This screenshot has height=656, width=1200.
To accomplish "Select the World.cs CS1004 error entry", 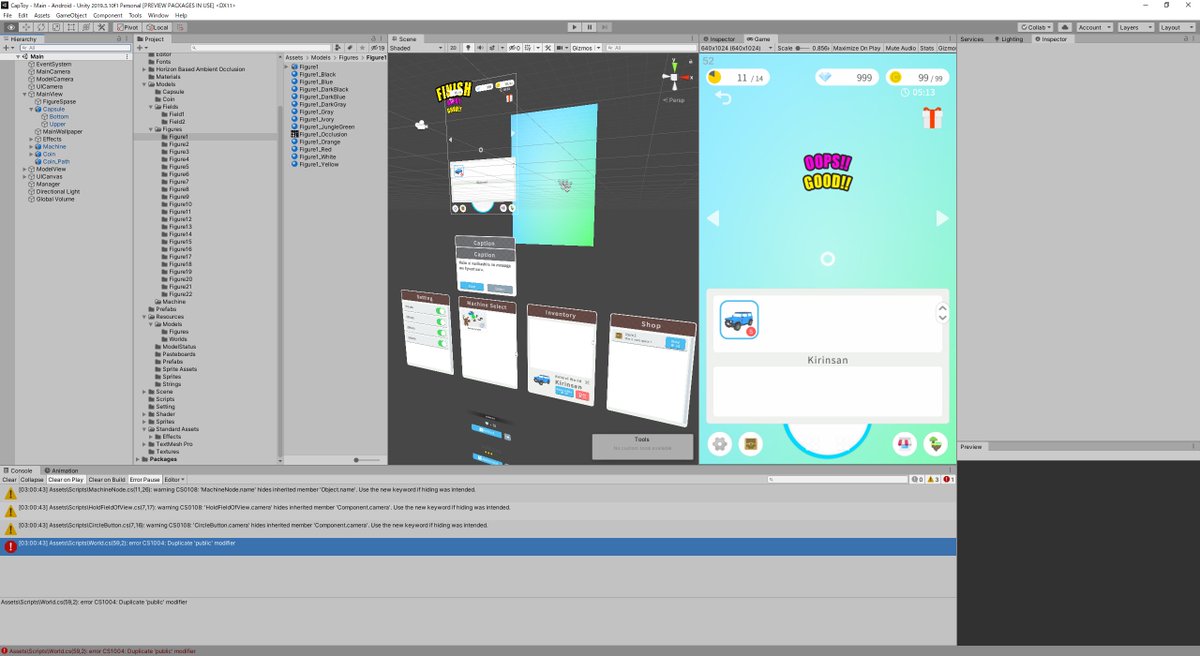I will 478,546.
